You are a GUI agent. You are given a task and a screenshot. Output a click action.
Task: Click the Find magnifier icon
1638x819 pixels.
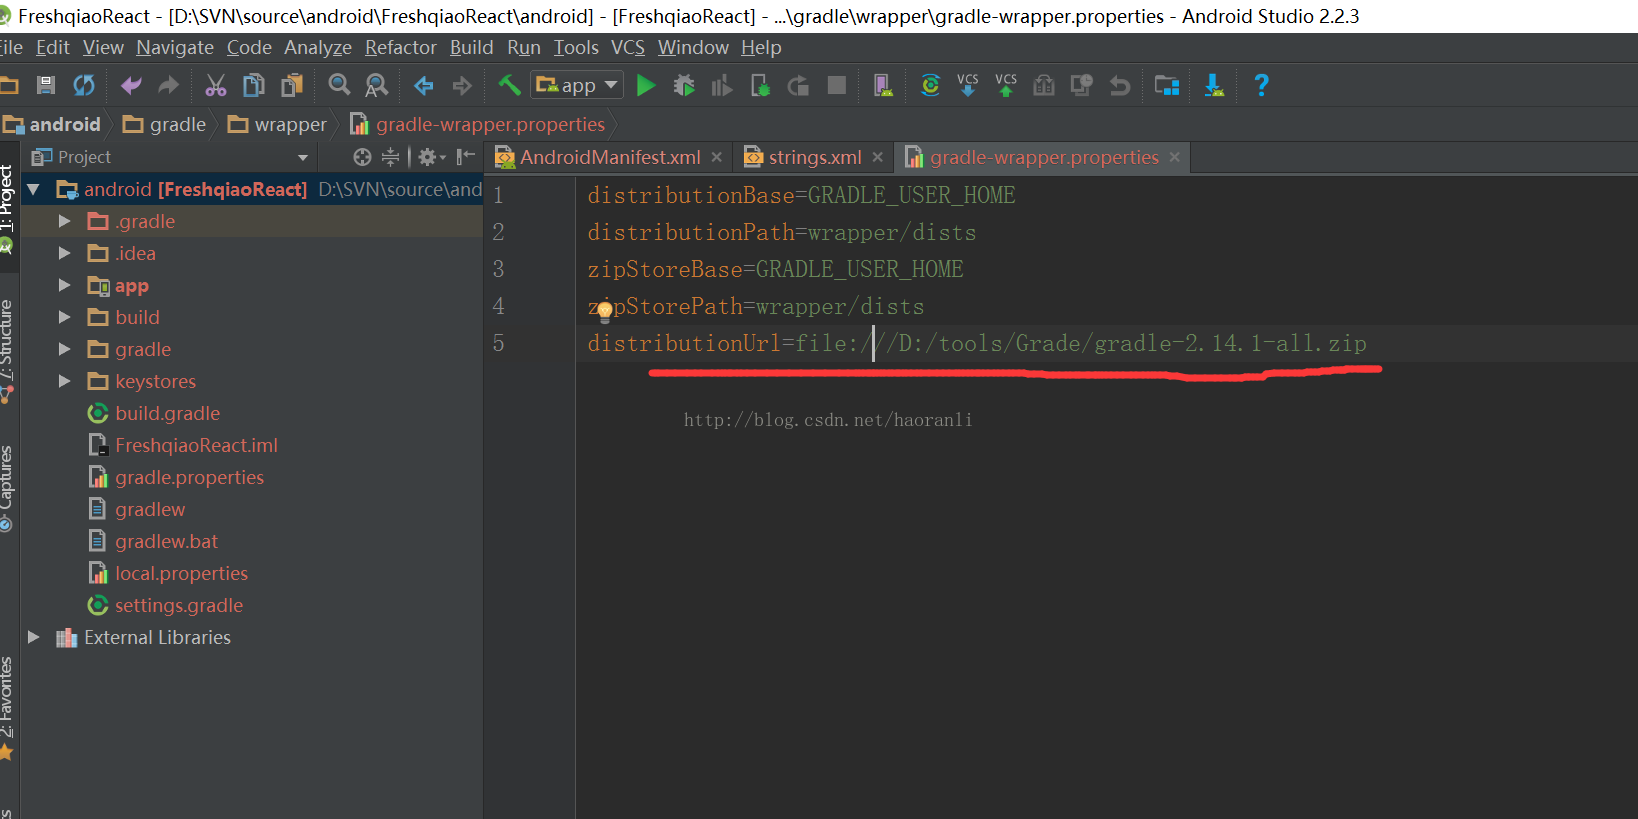pyautogui.click(x=339, y=86)
